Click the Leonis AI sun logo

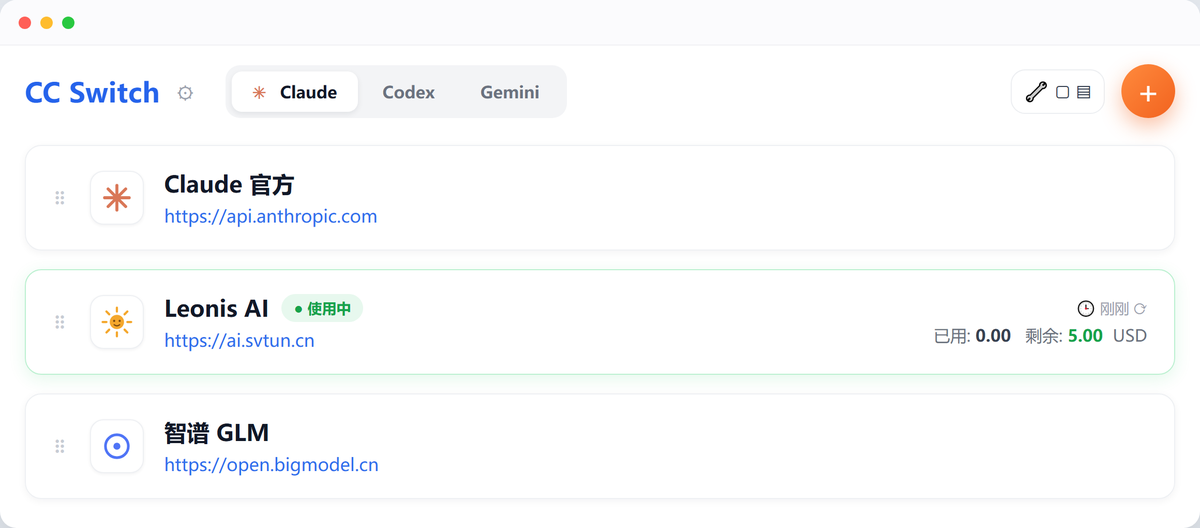coord(117,322)
